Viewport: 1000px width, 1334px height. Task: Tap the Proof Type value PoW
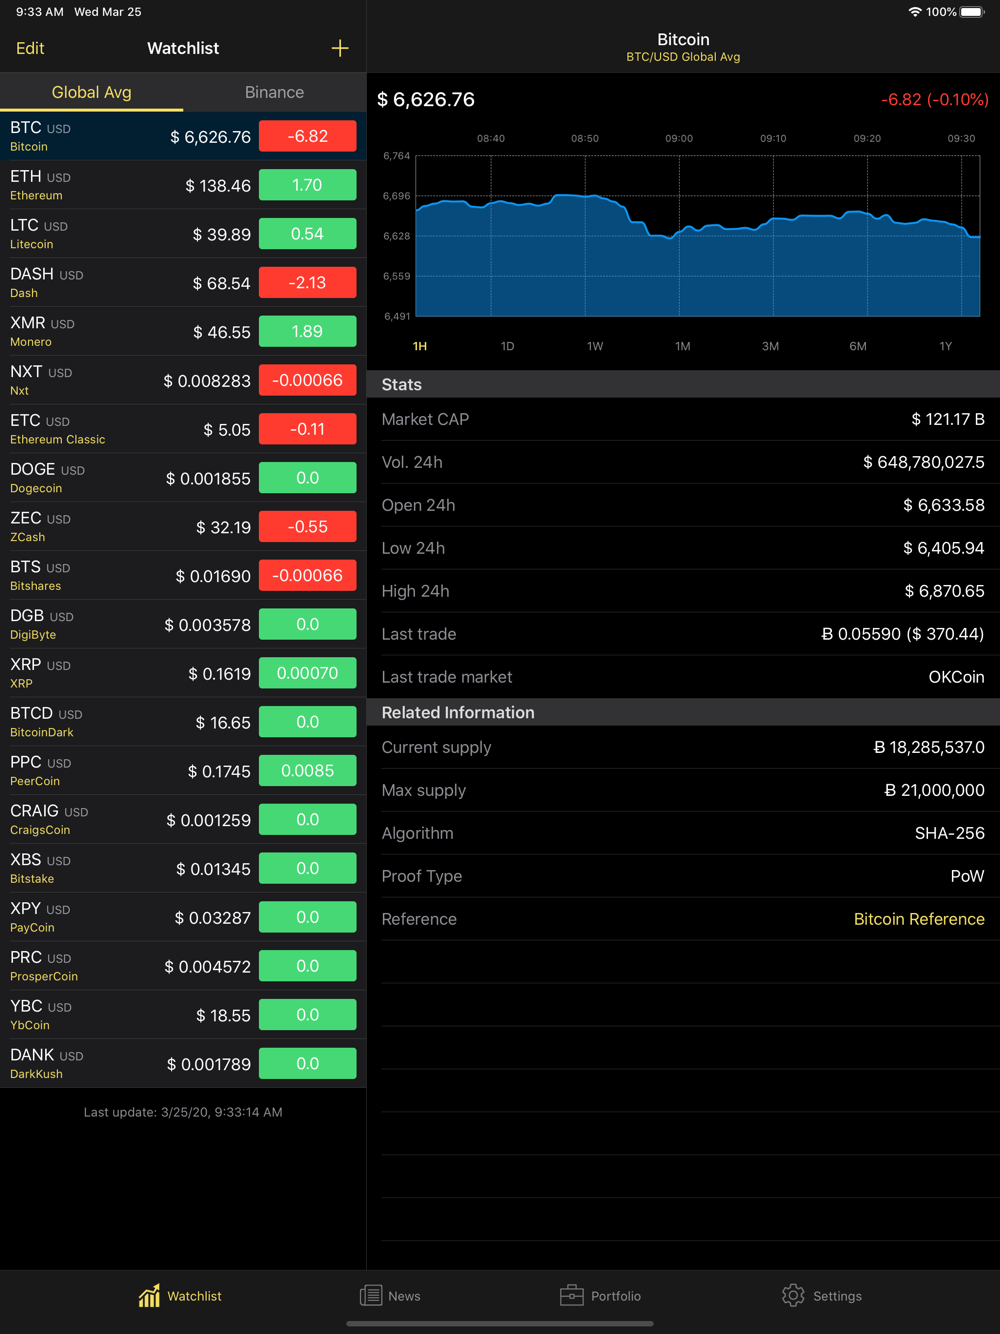[x=968, y=876]
